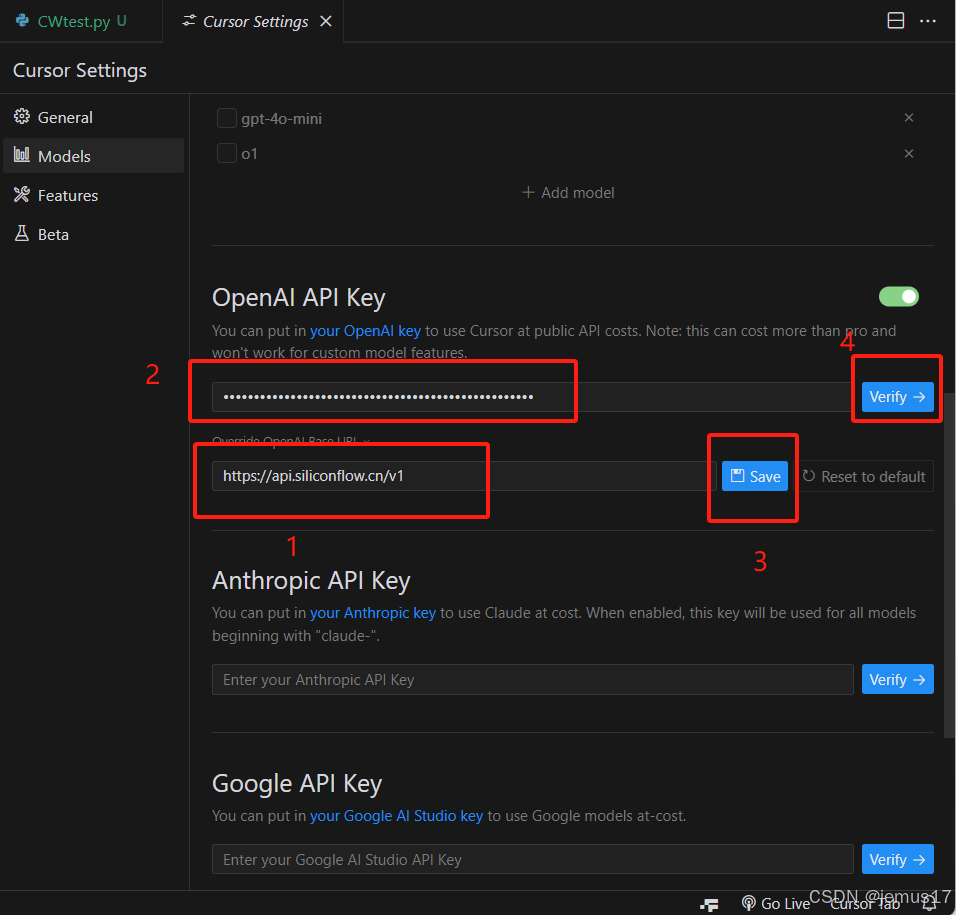This screenshot has width=956, height=915.
Task: Click the Google AI Studio key field
Action: [x=532, y=859]
